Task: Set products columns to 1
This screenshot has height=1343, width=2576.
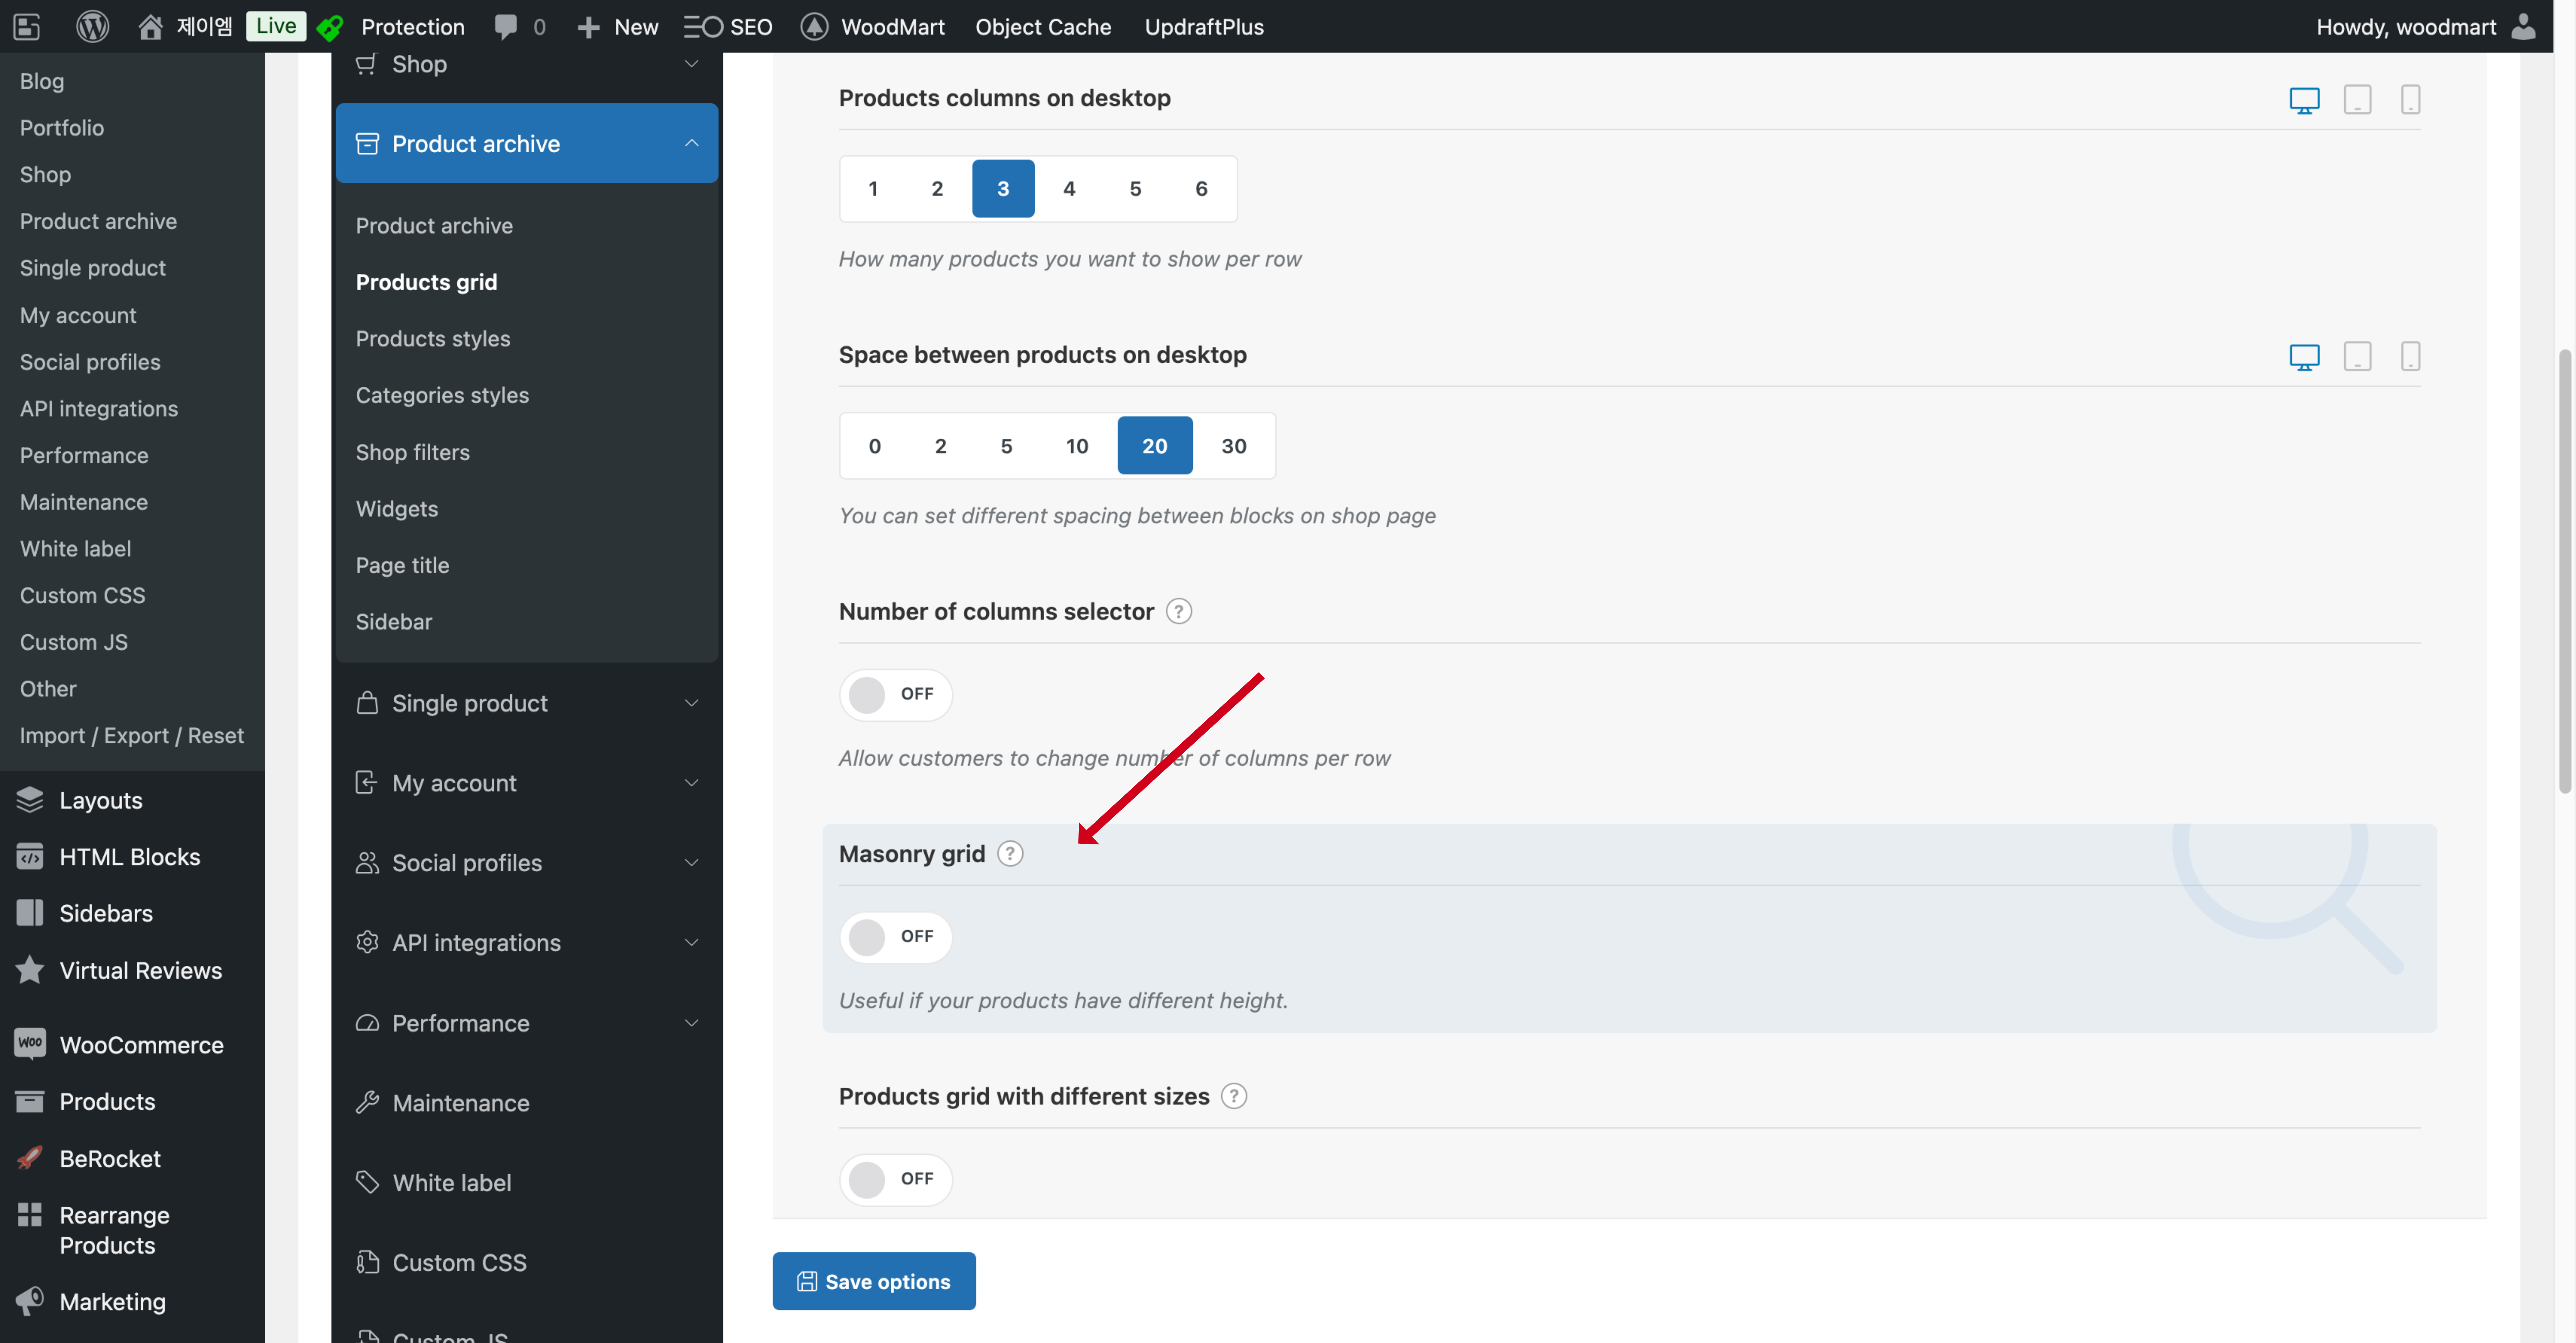Action: [873, 189]
